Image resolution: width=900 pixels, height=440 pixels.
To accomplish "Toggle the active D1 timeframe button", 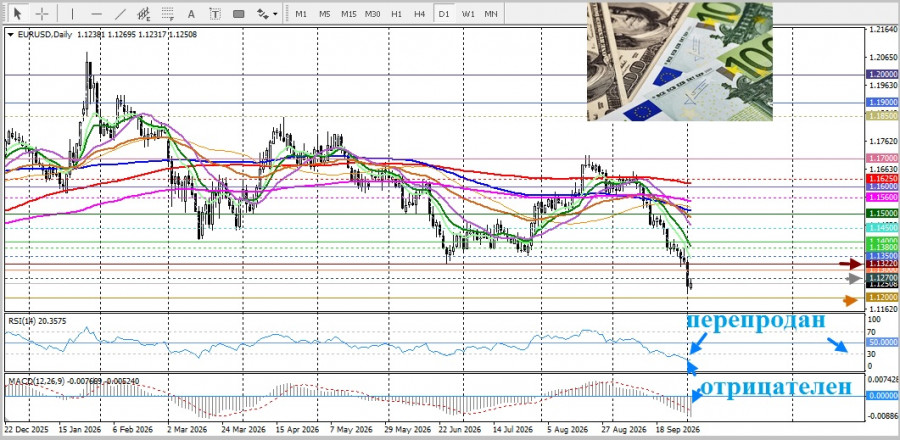I will tap(444, 13).
